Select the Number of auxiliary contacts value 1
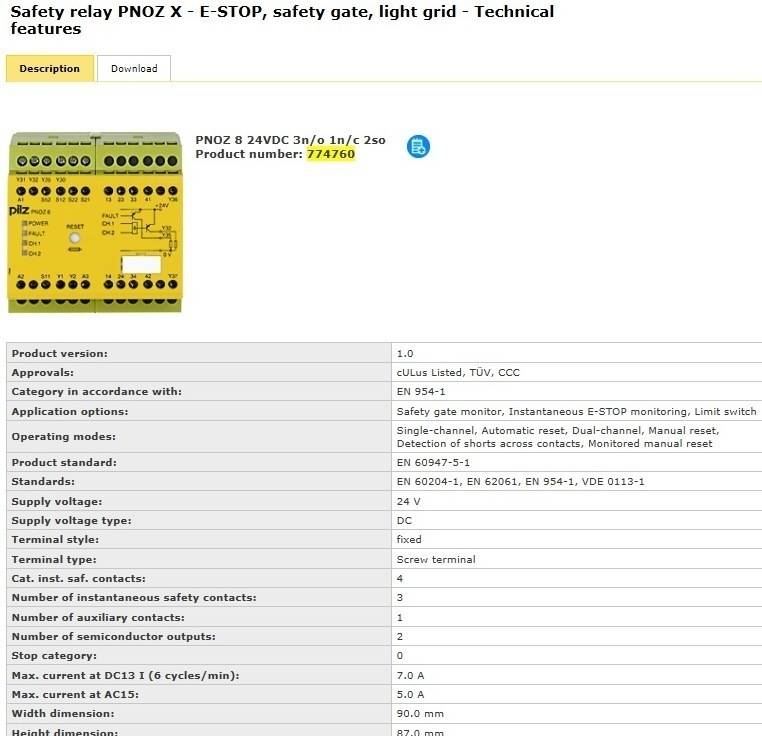The image size is (762, 736). pyautogui.click(x=399, y=617)
